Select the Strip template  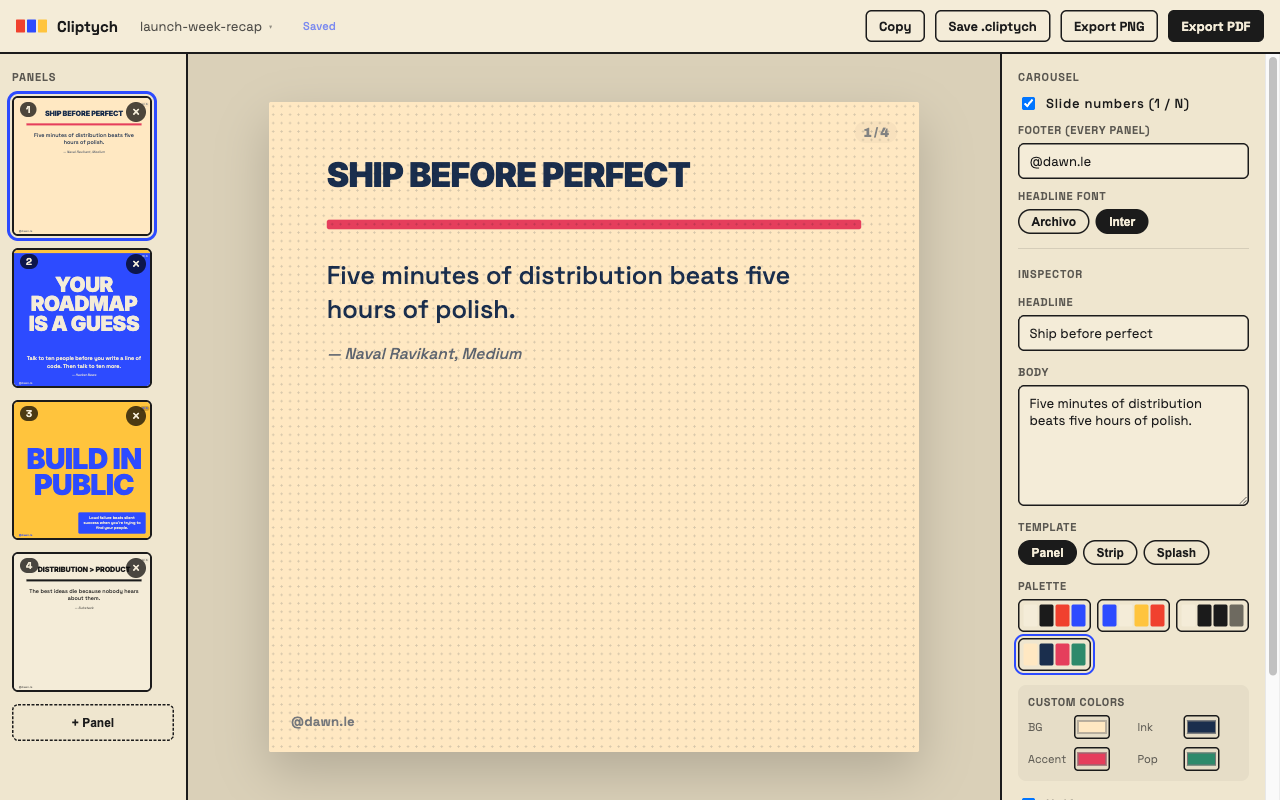tap(1110, 552)
